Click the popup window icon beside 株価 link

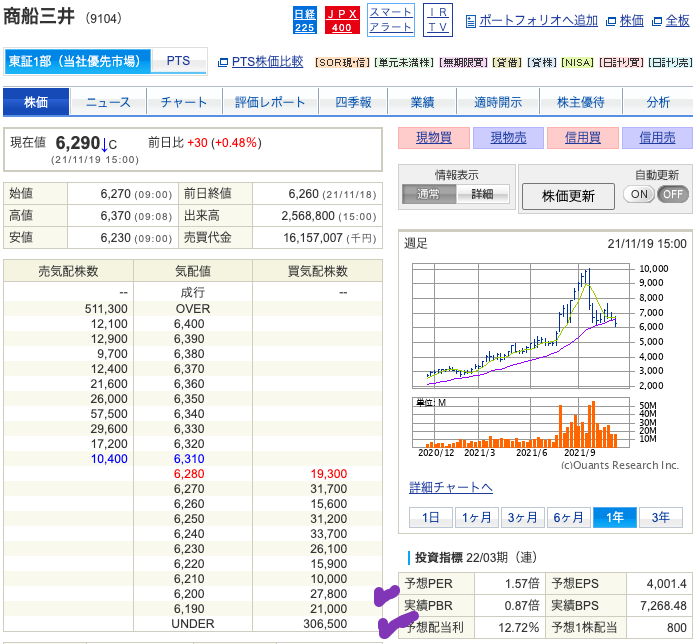612,21
